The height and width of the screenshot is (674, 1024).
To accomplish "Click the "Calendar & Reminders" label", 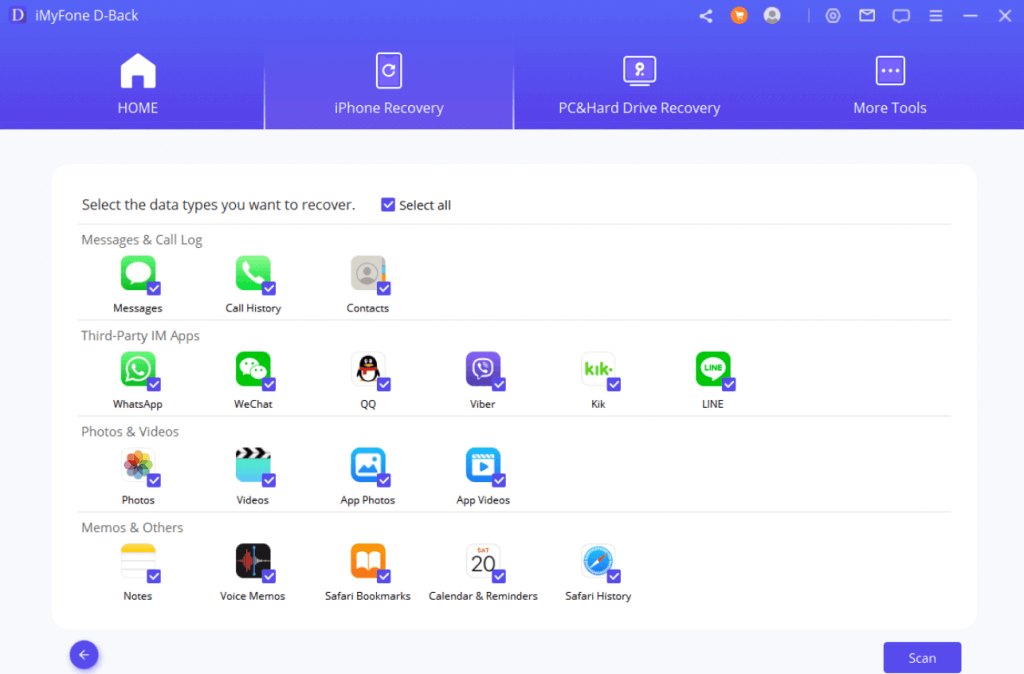I will point(483,596).
